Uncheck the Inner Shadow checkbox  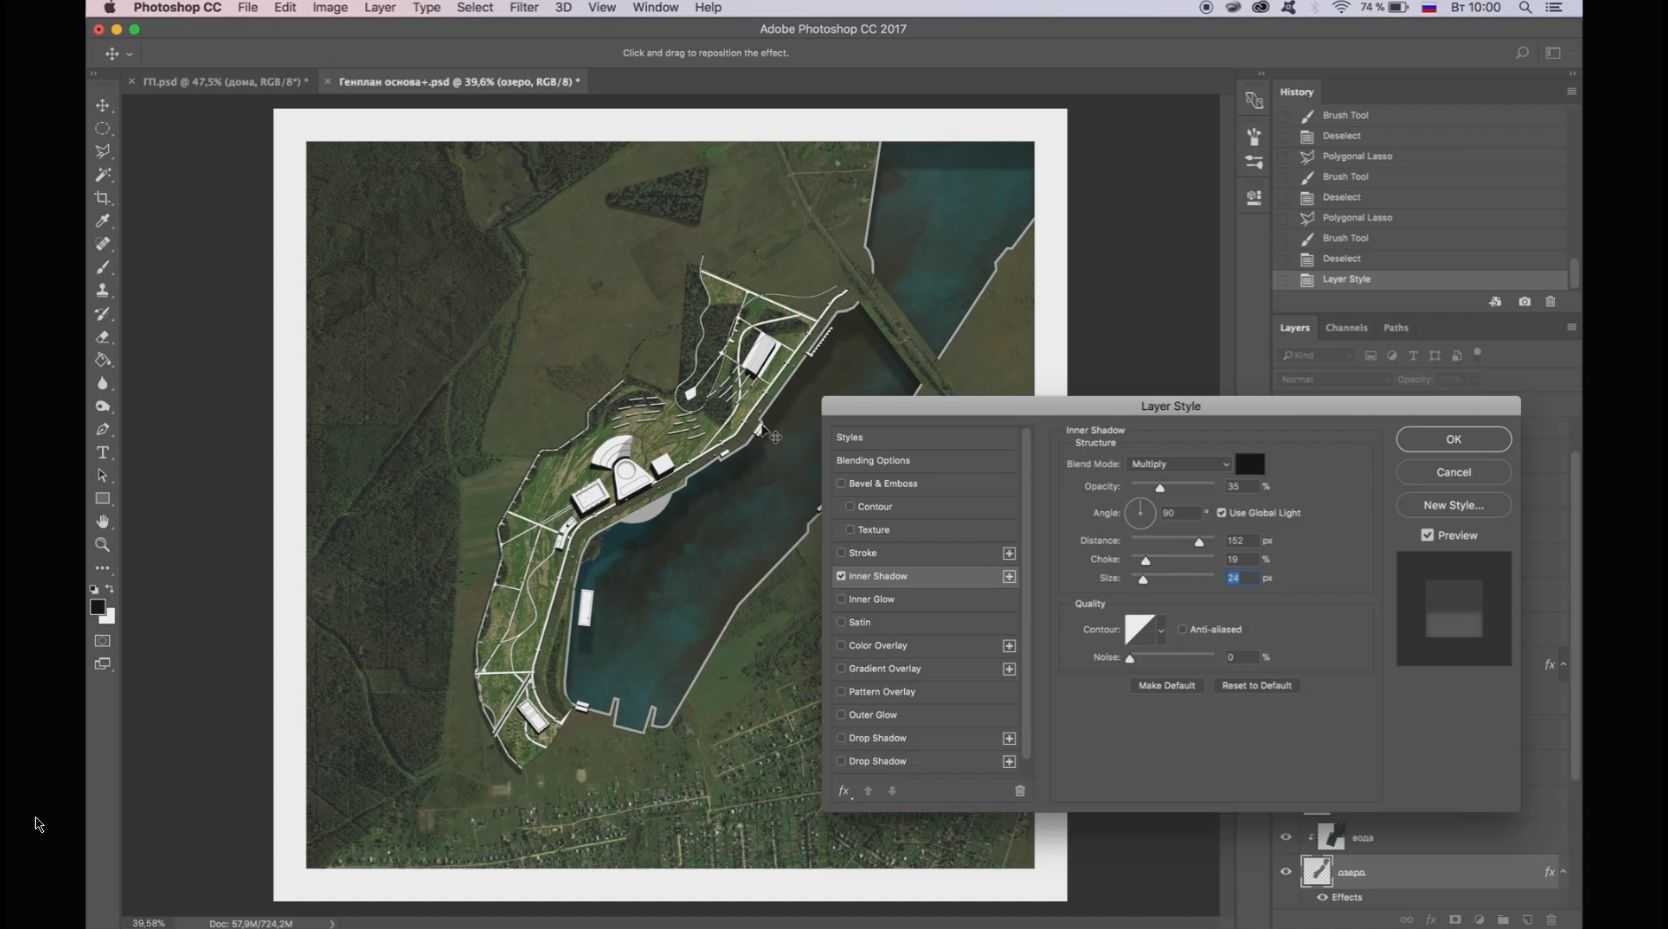click(x=841, y=576)
